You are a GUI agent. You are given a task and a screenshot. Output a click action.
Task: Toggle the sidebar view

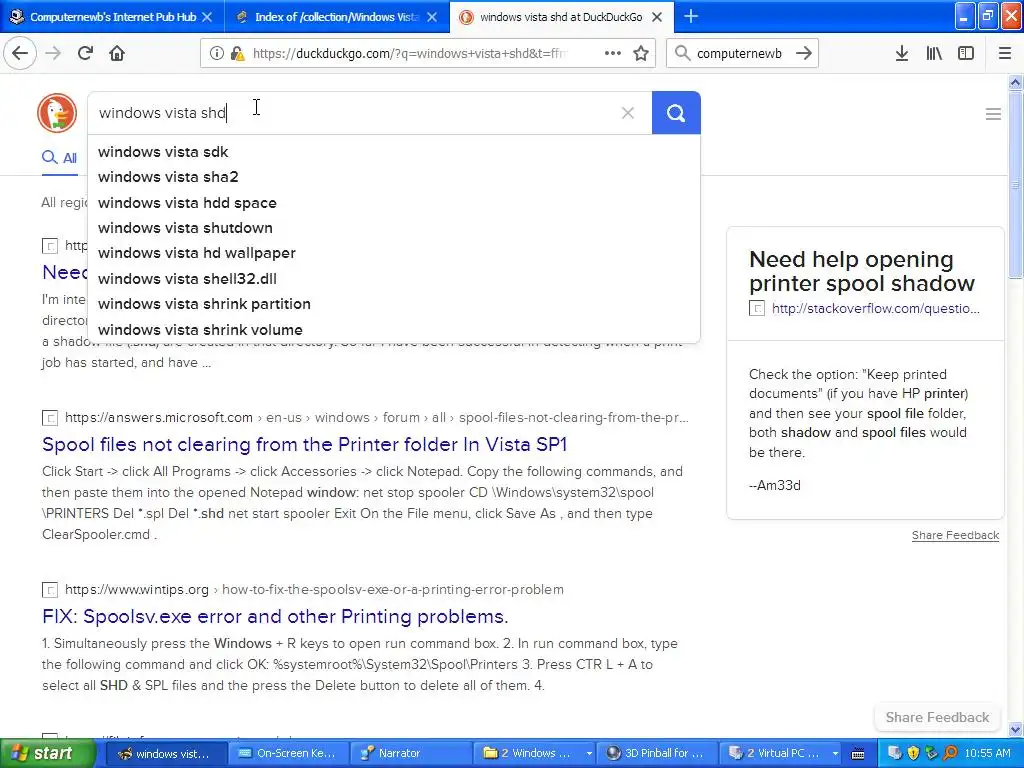966,53
